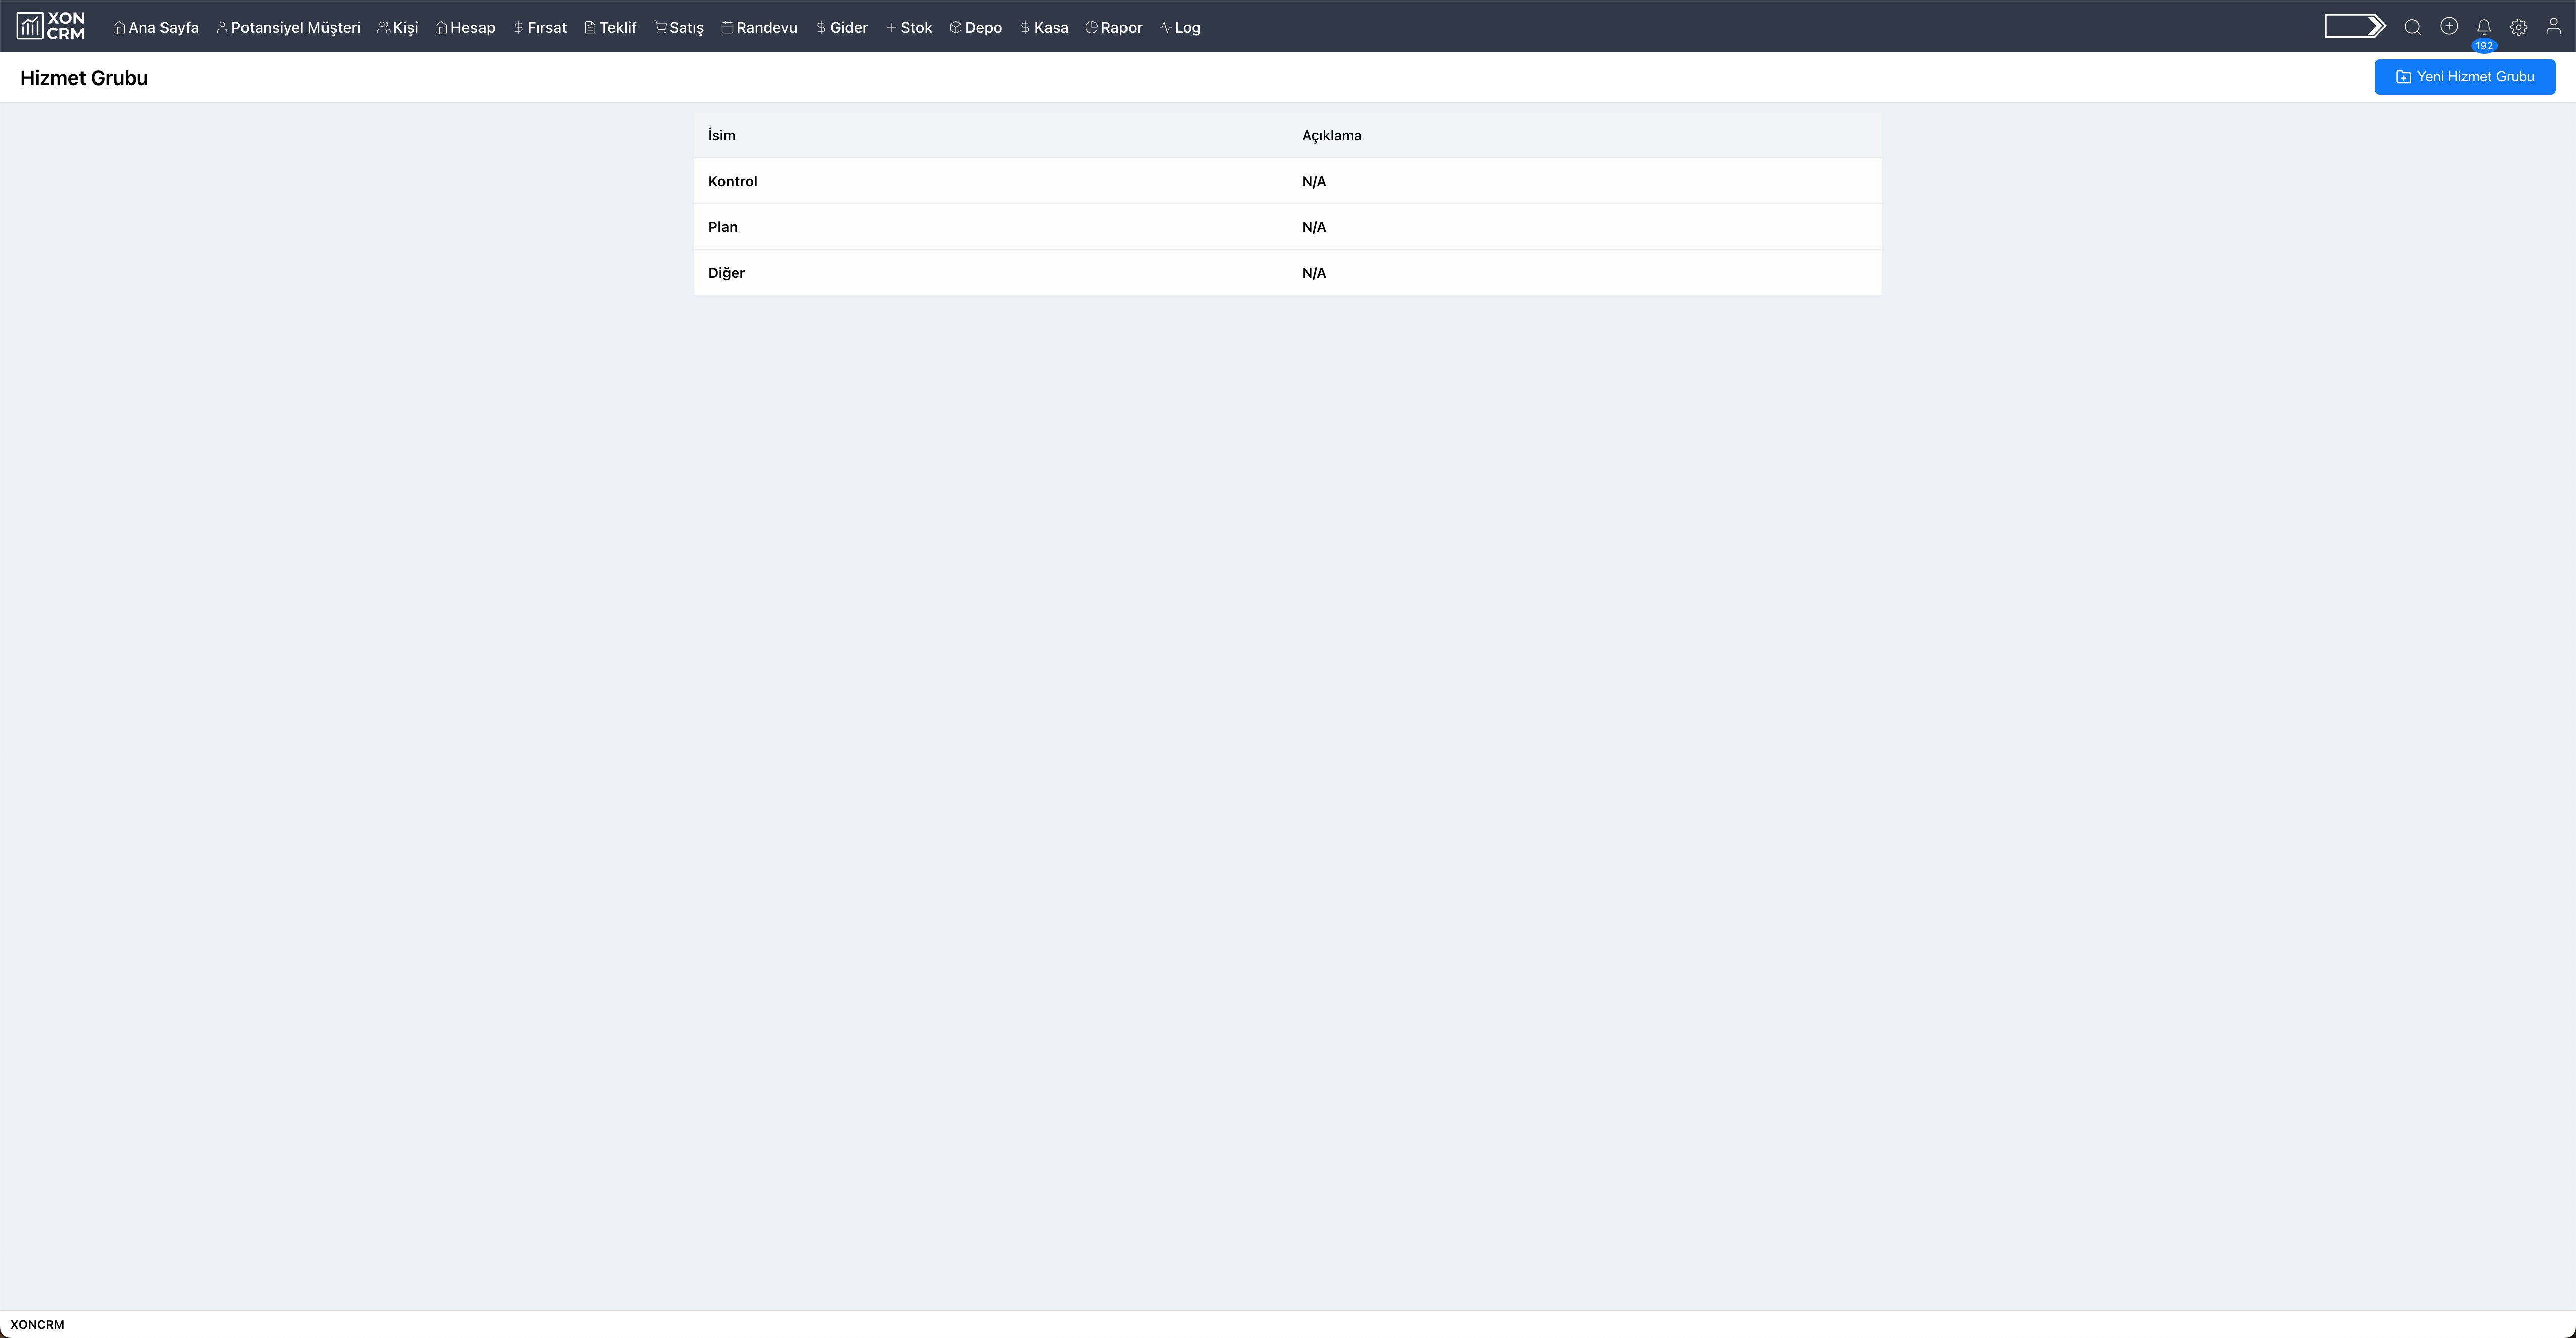Screen dimensions: 2576x1338
Task: Open the notifications bell icon
Action: [2483, 27]
